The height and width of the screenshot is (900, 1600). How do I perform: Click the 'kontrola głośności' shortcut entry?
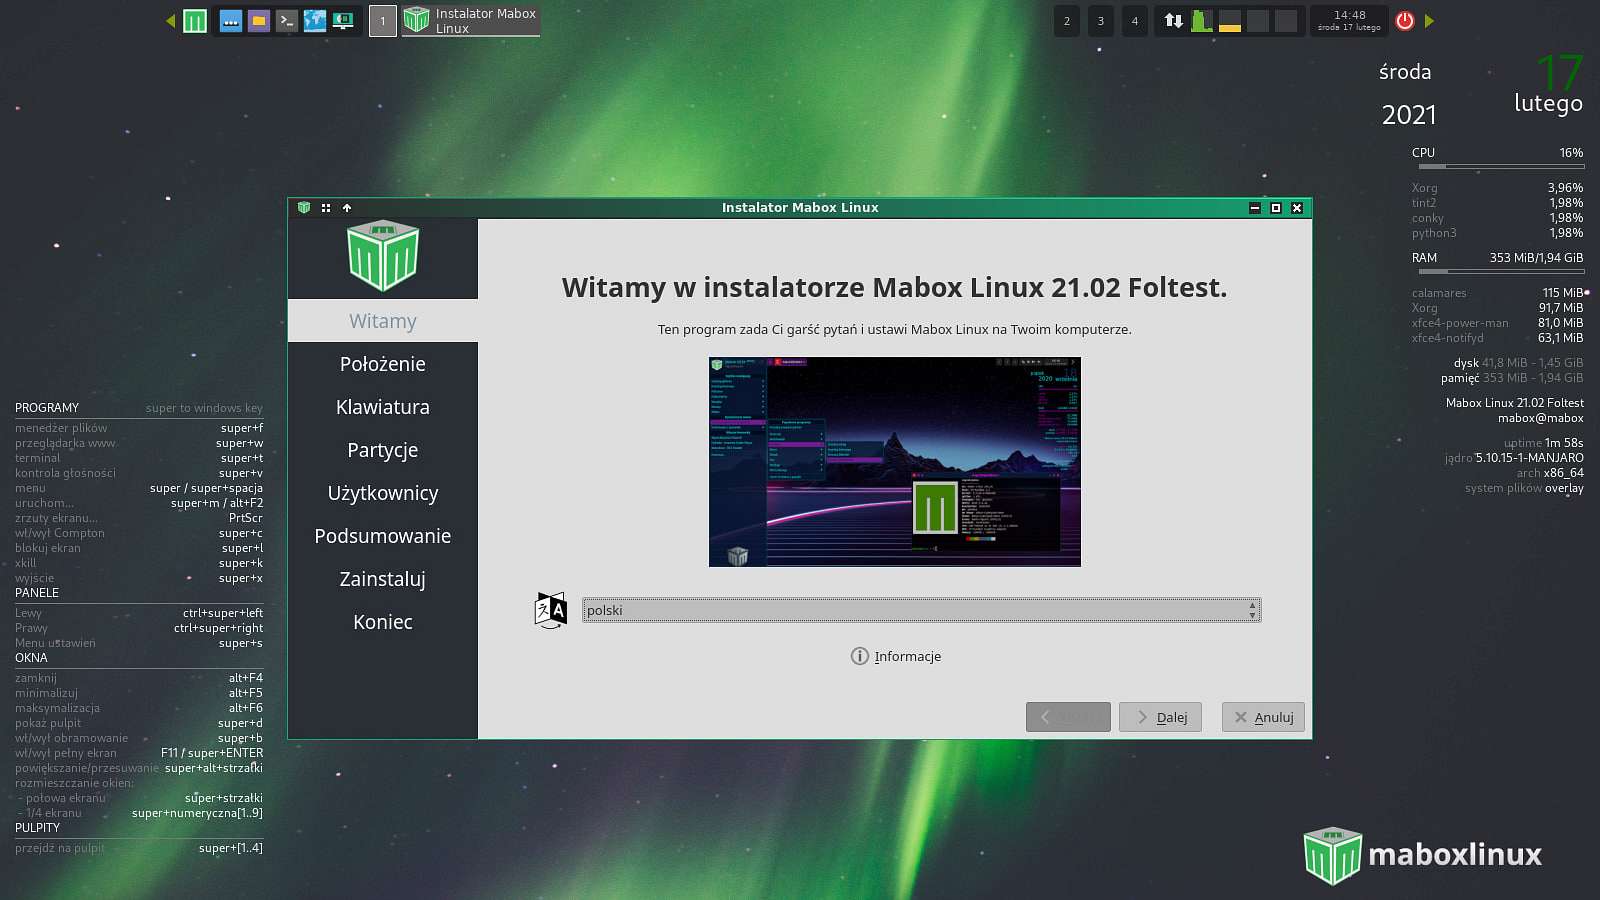point(139,473)
